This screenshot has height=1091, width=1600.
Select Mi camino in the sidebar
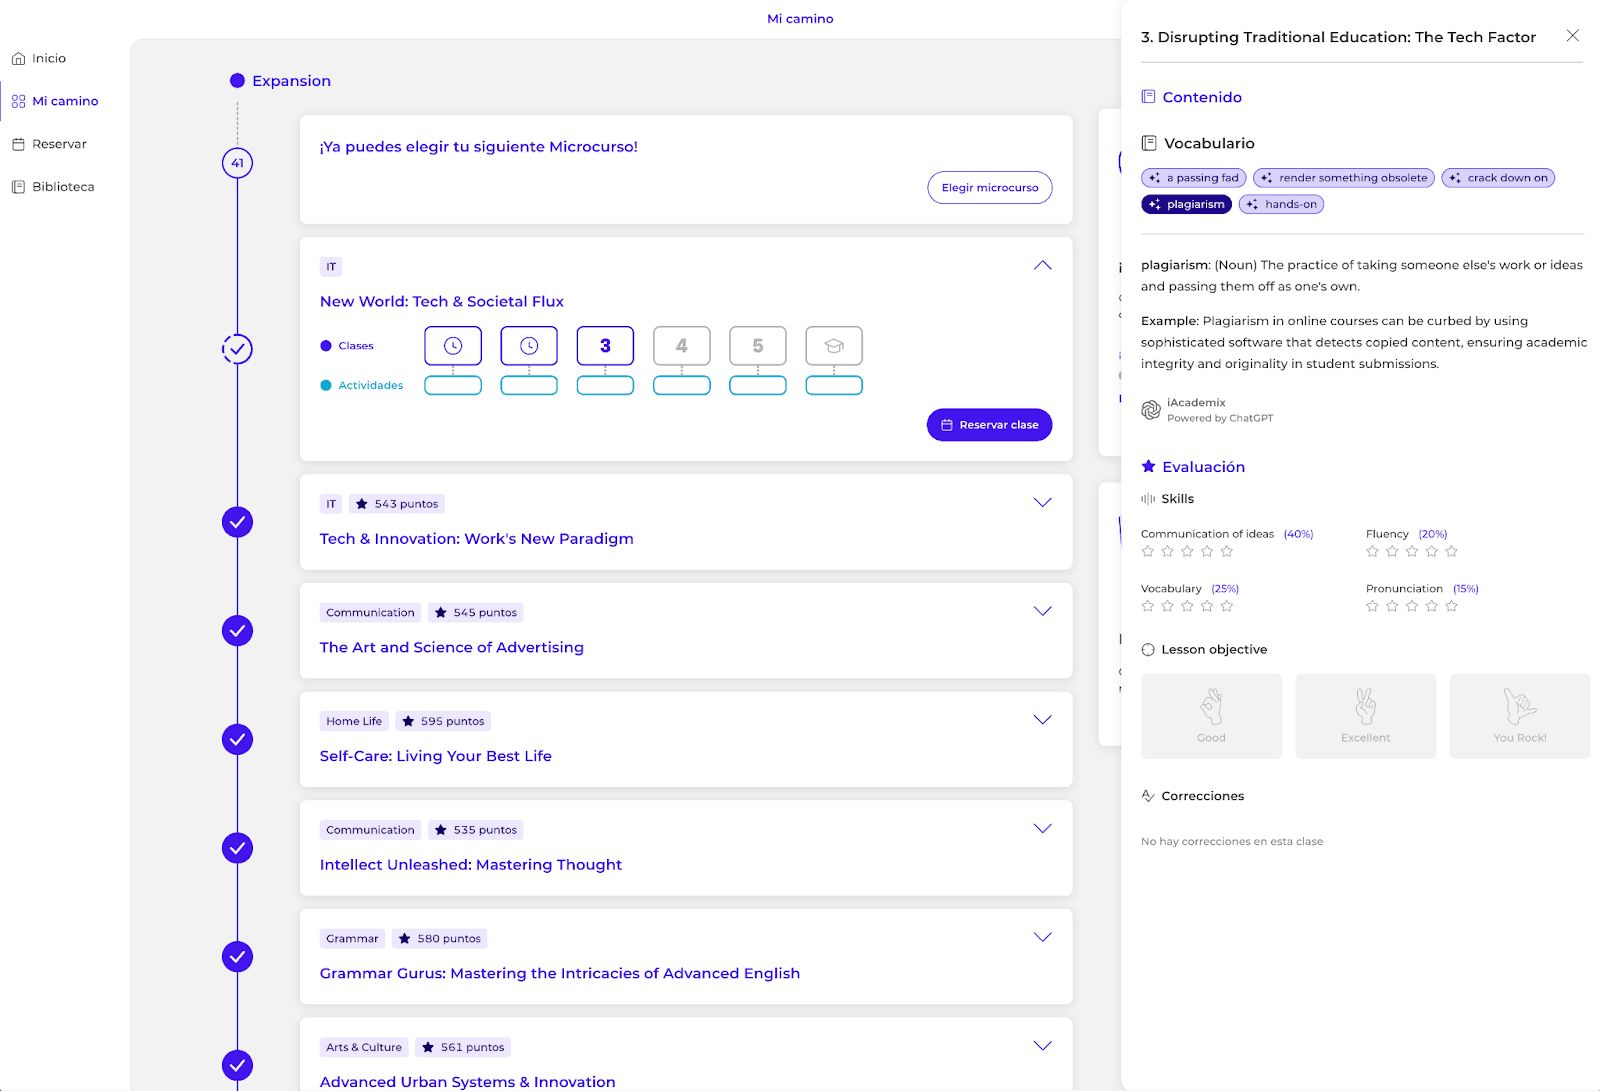click(55, 101)
